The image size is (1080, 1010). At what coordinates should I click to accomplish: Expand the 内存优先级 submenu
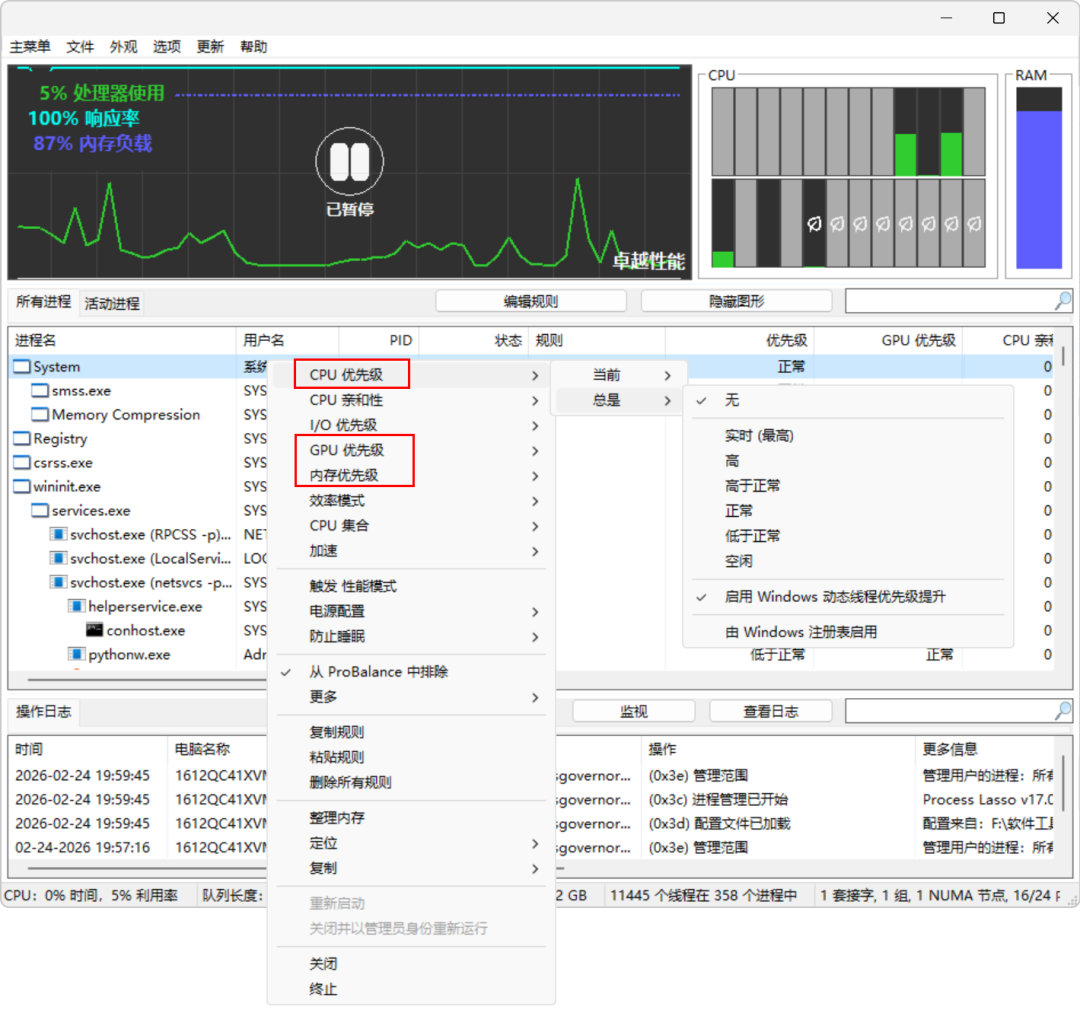click(411, 475)
